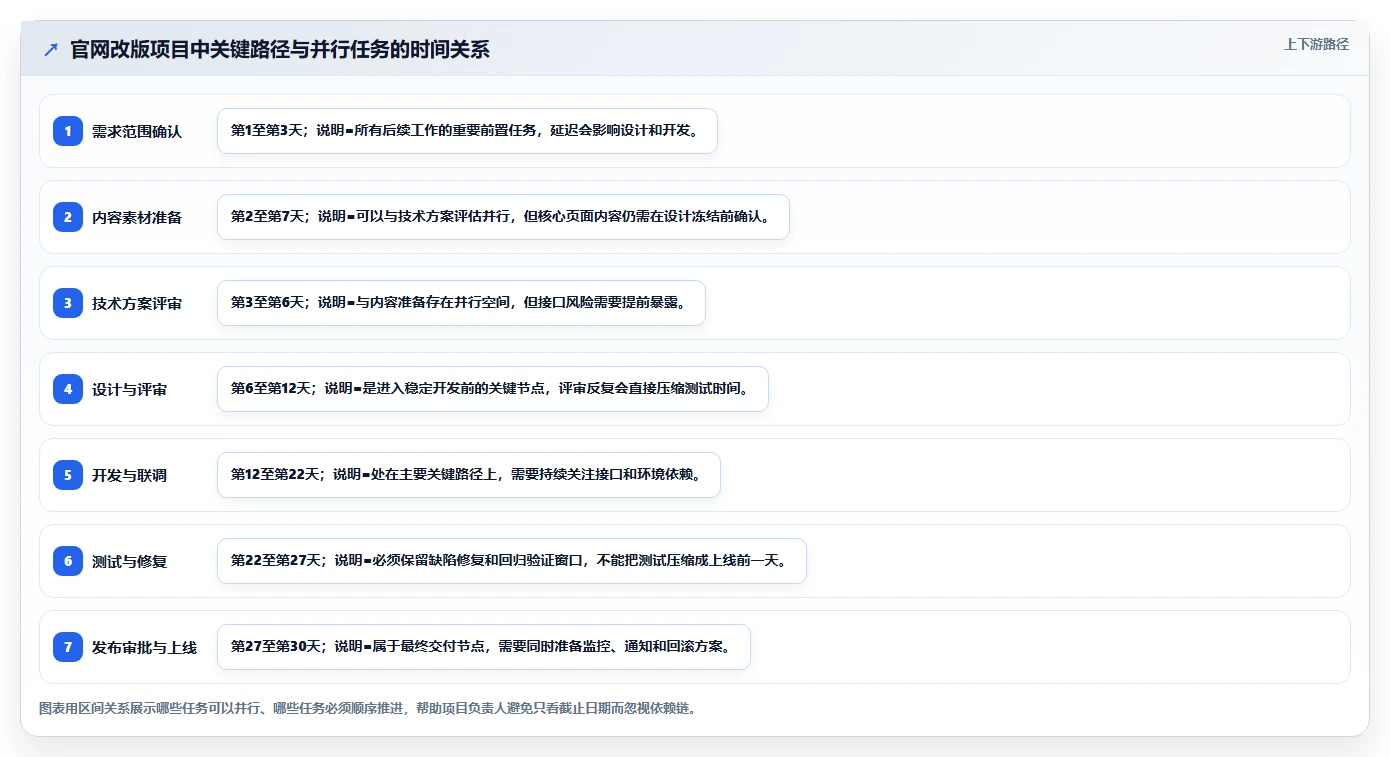Select the 内容素材准备 task label

point(137,217)
